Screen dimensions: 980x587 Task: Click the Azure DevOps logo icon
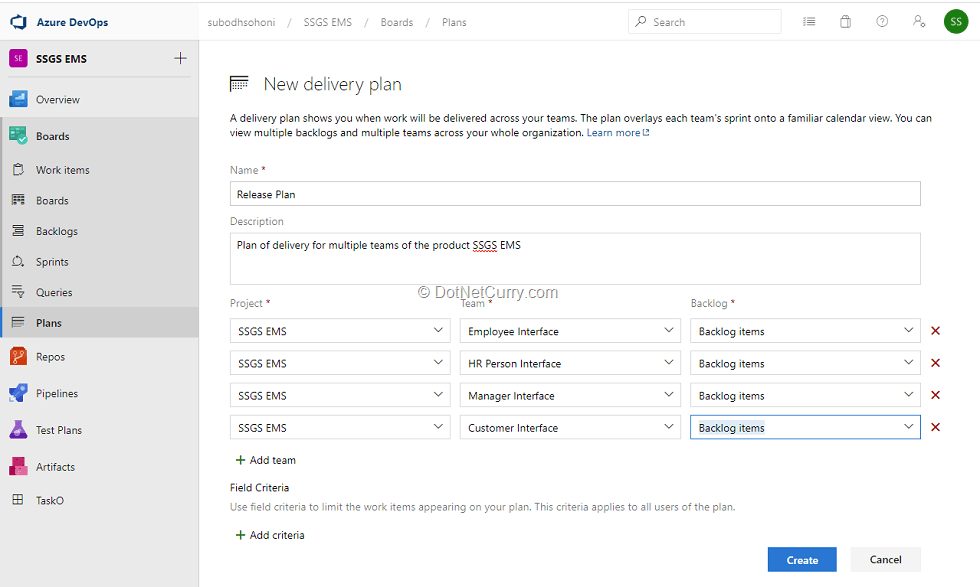coord(19,22)
